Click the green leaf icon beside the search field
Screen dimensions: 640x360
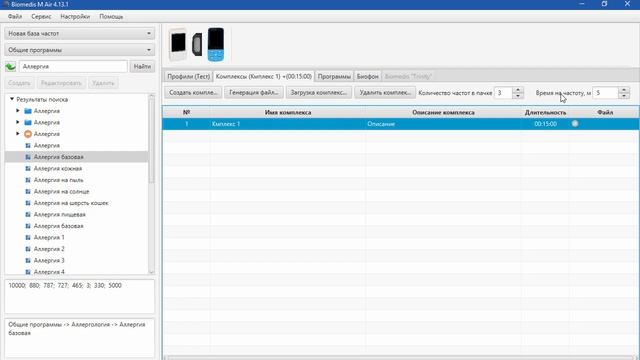pos(11,66)
